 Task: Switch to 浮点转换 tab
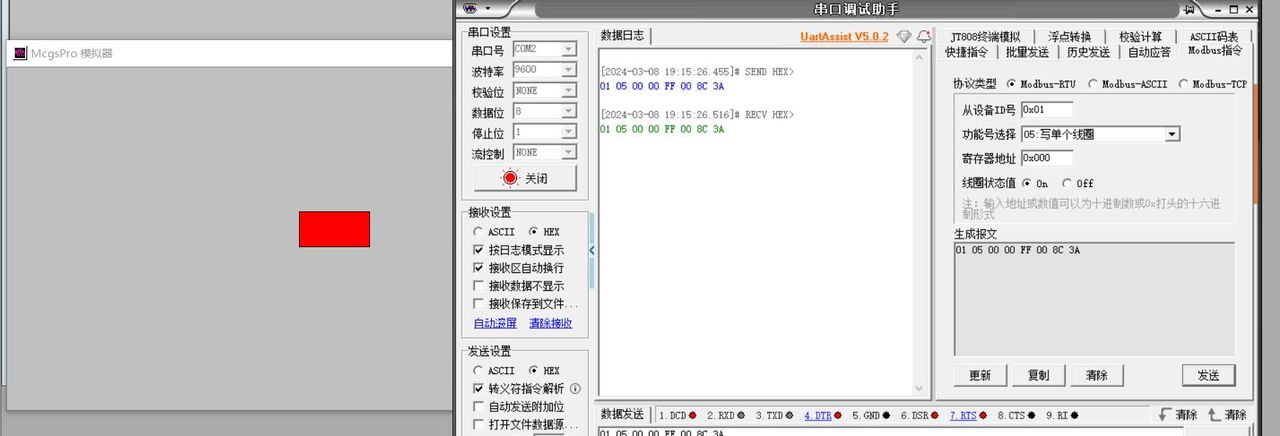(1070, 37)
